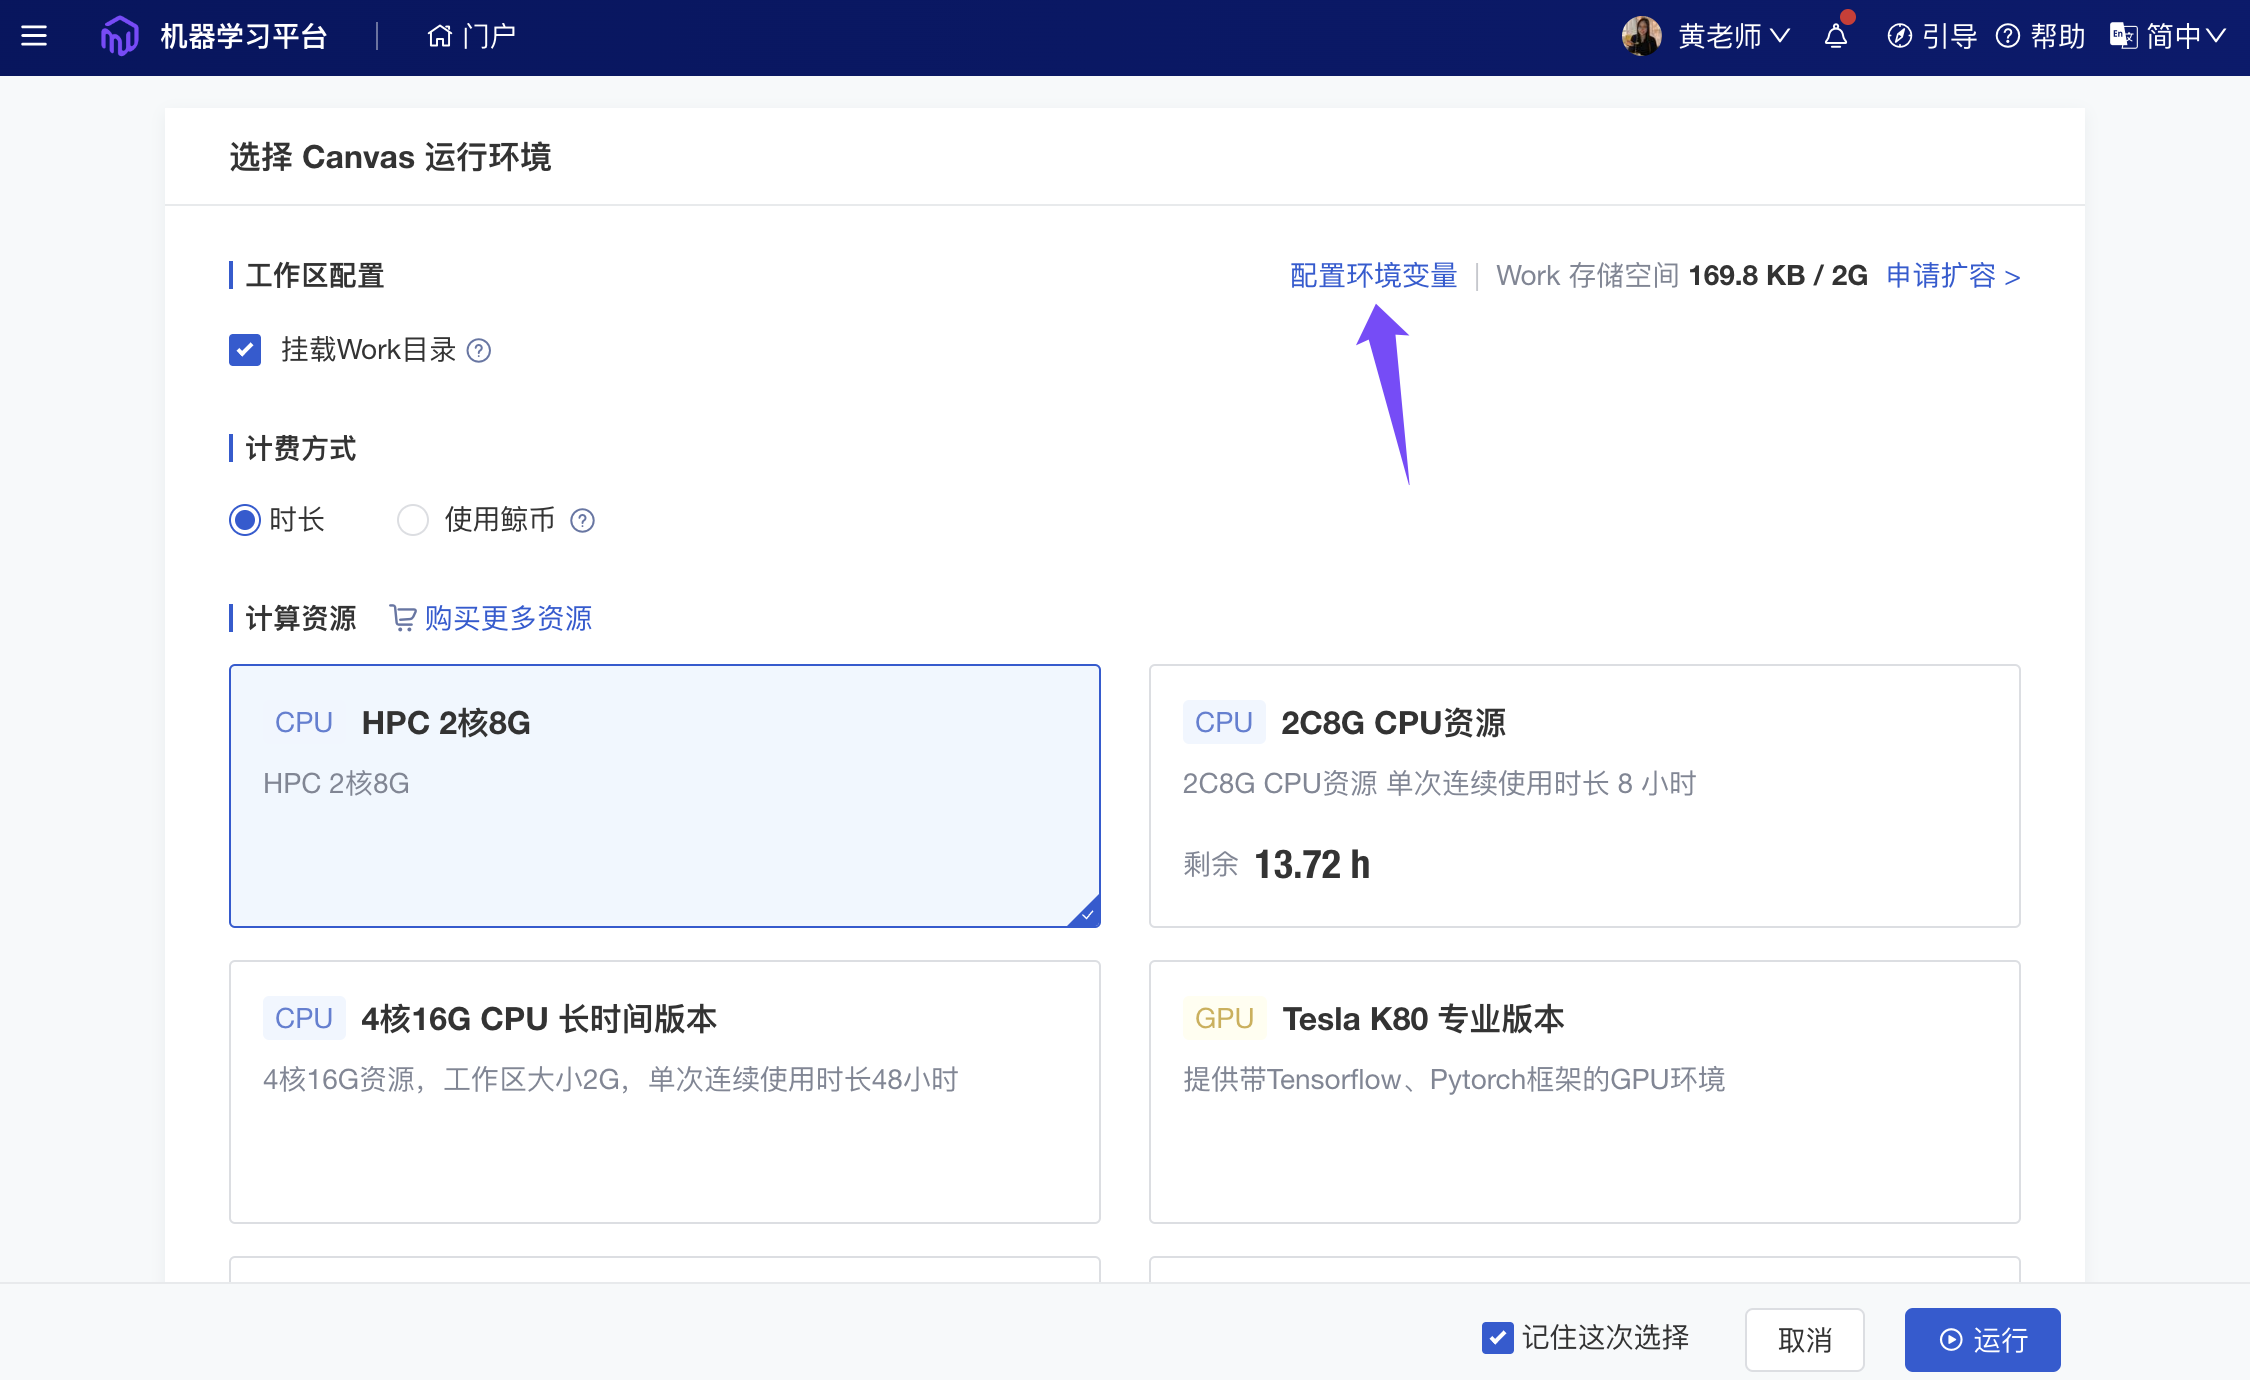Open the hamburger menu icon
The image size is (2250, 1380).
pyautogui.click(x=34, y=37)
